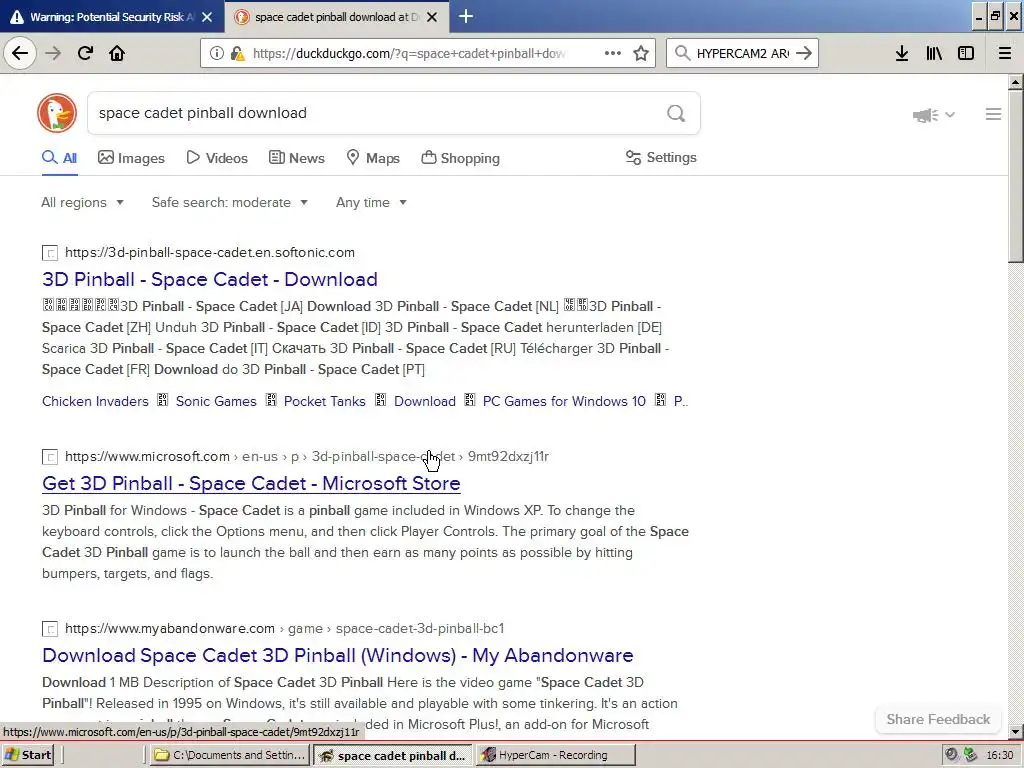Image resolution: width=1024 pixels, height=768 pixels.
Task: Switch to Shopping results
Action: coord(460,158)
